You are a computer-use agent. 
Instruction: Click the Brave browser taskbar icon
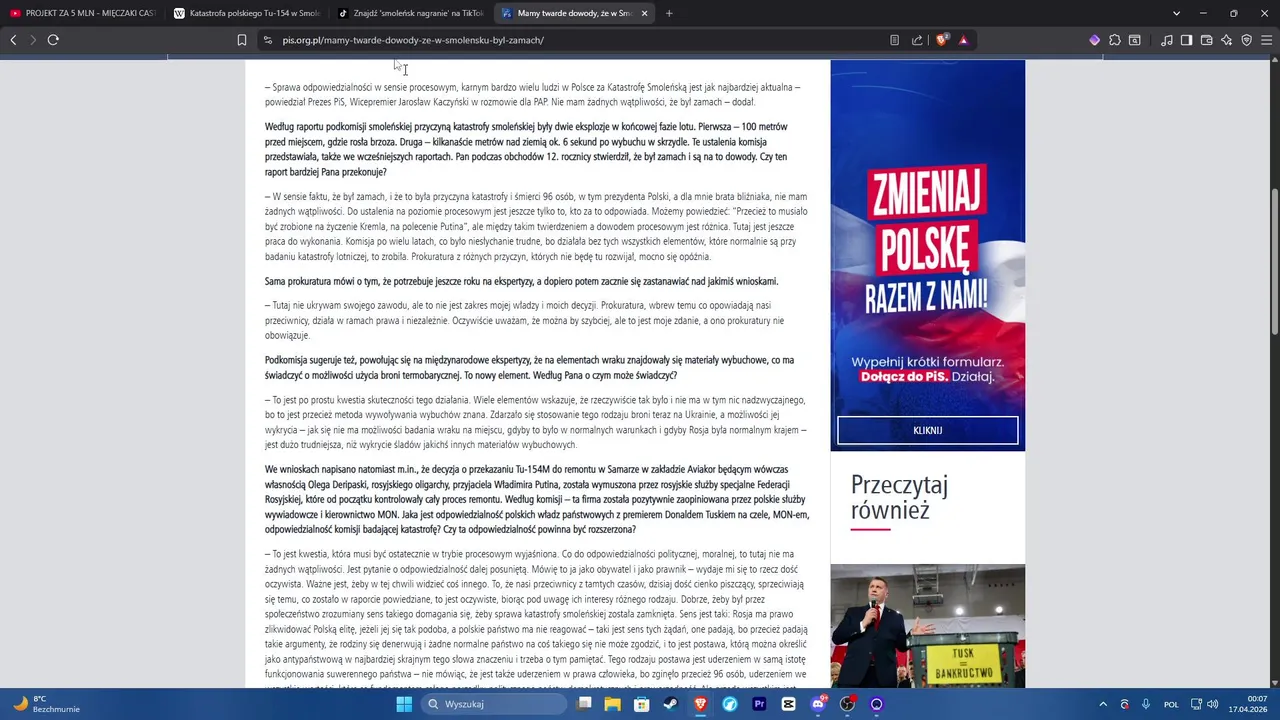[700, 704]
